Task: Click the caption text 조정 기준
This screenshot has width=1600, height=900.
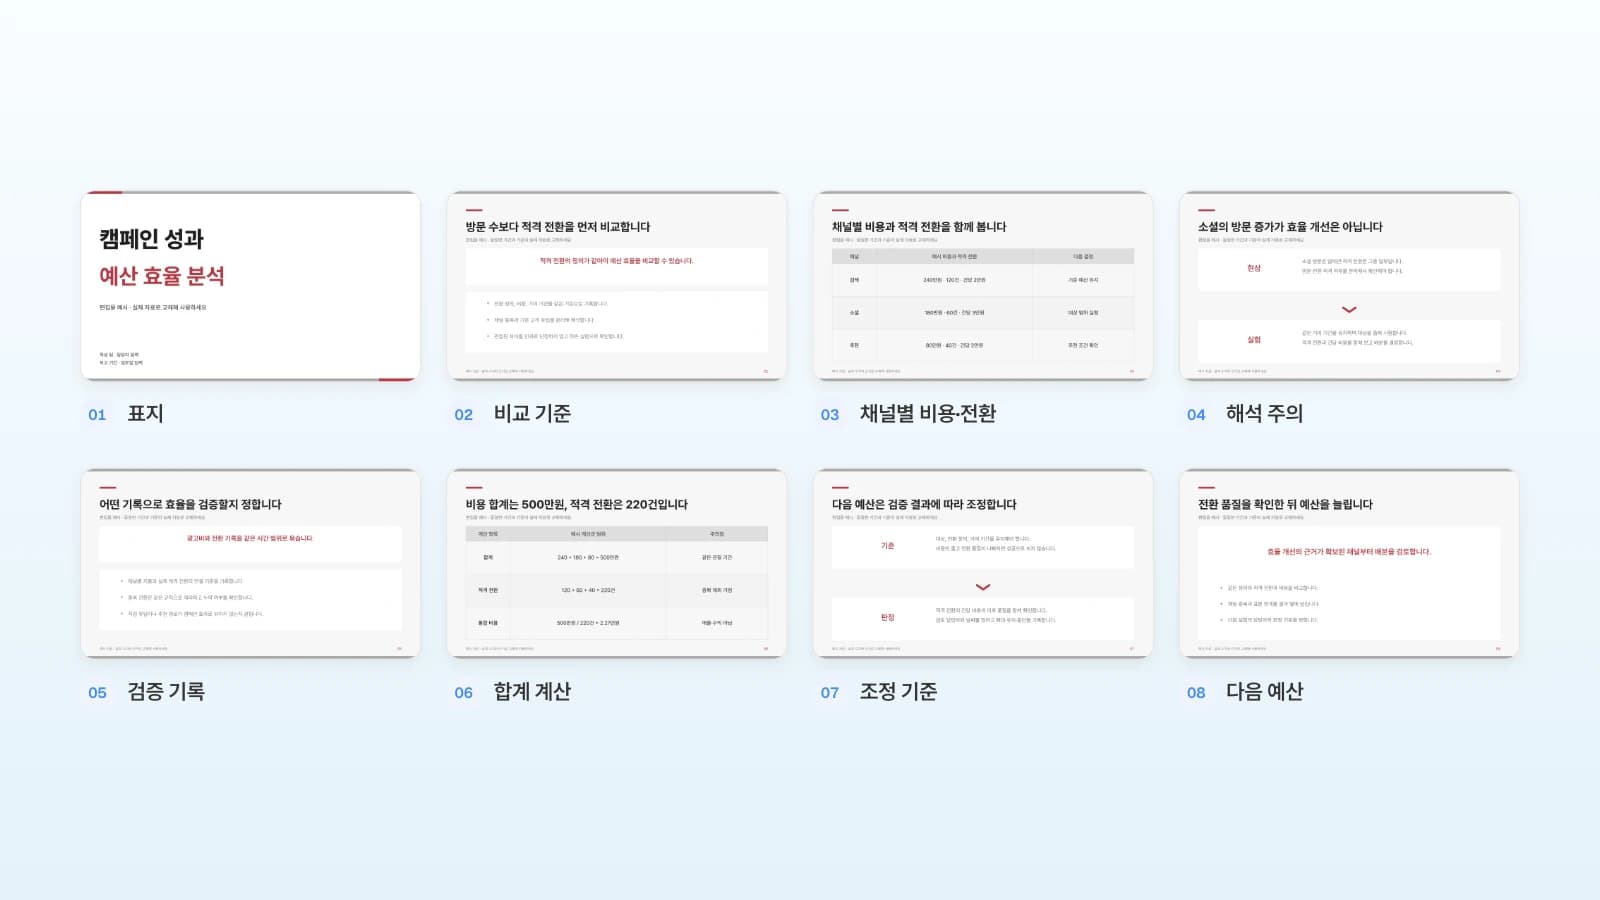Action: (x=899, y=692)
